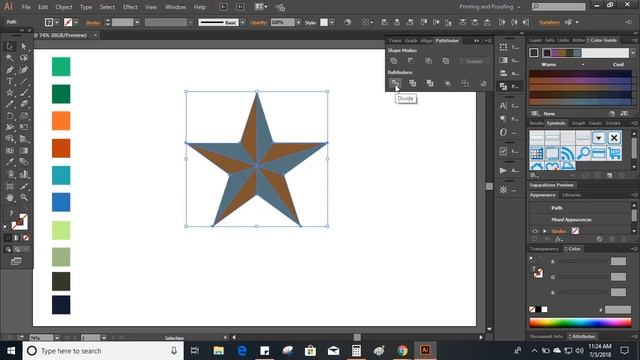Click the five-pointed star artwork
Viewport: 640px width, 360px height.
pyautogui.click(x=257, y=159)
